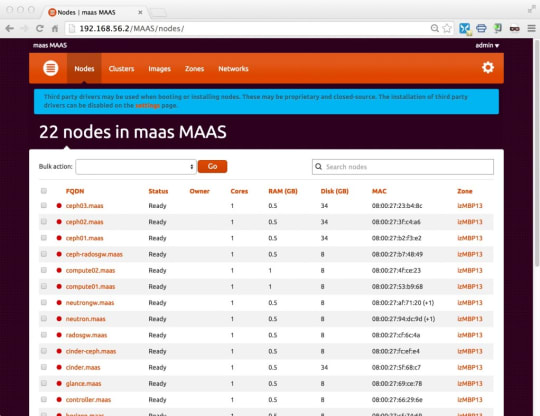Check the neutrongw.maas row checkbox
Screen dimensions: 540x416
44,302
